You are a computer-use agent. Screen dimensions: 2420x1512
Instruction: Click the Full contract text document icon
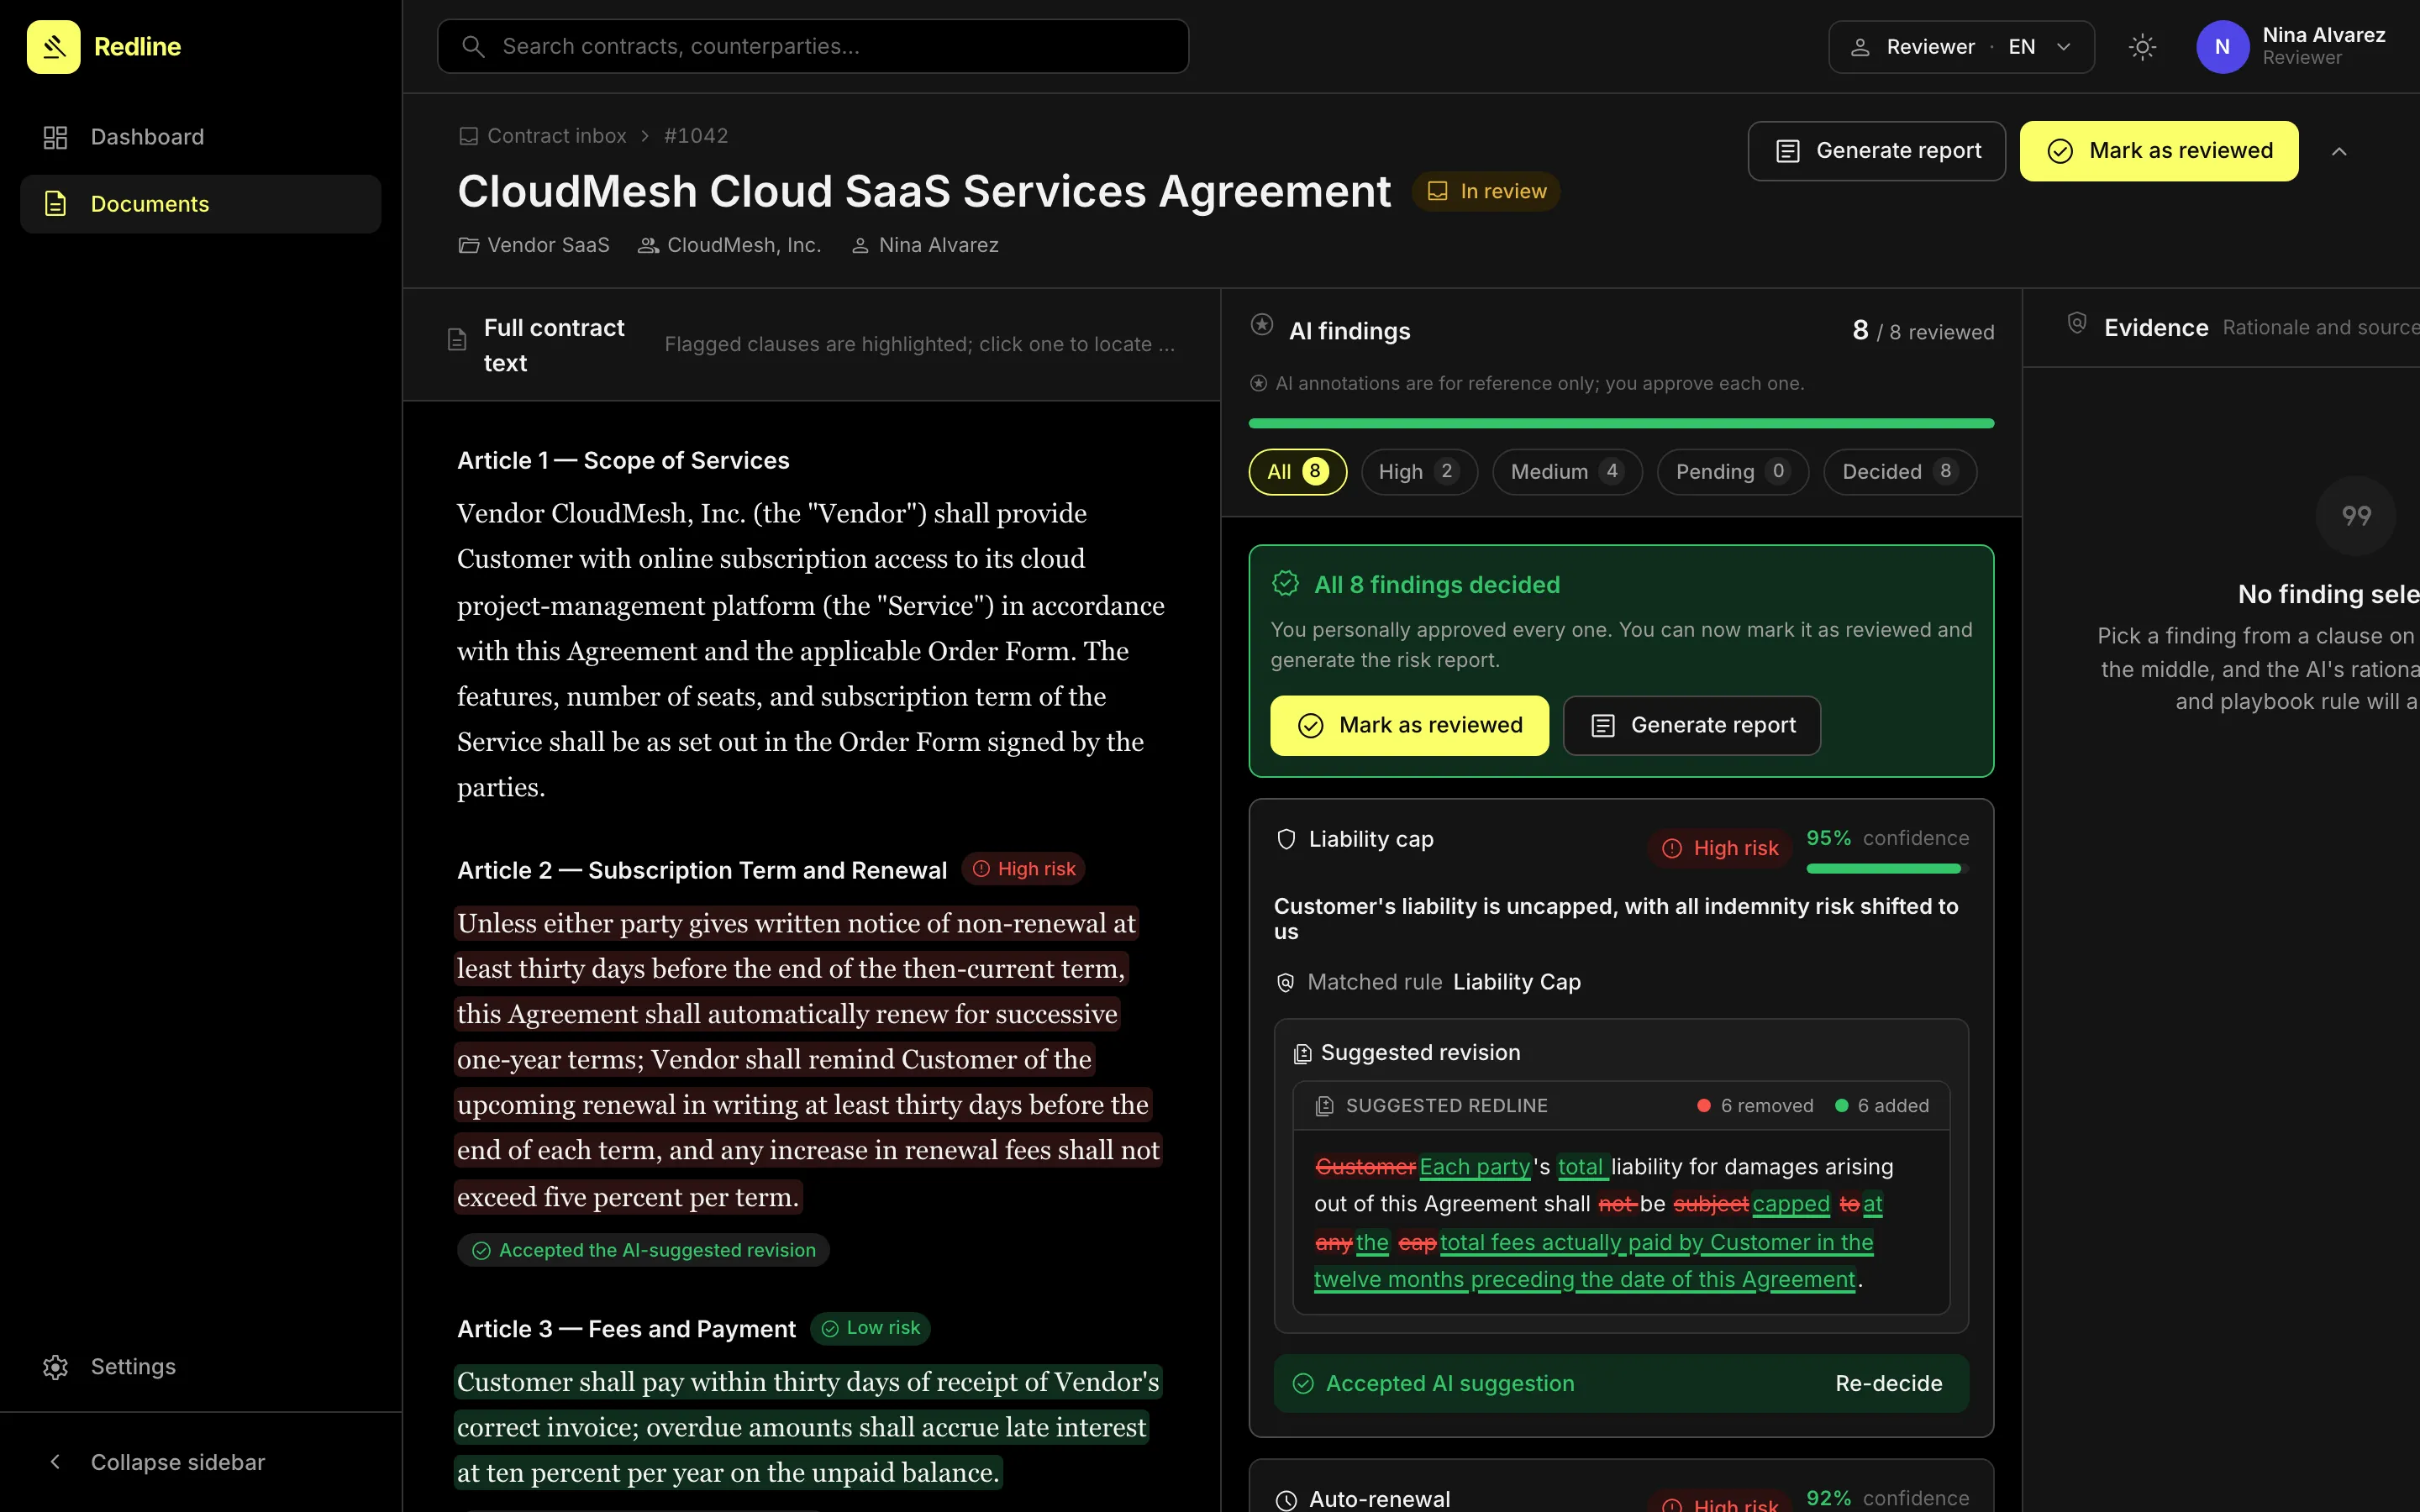457,340
